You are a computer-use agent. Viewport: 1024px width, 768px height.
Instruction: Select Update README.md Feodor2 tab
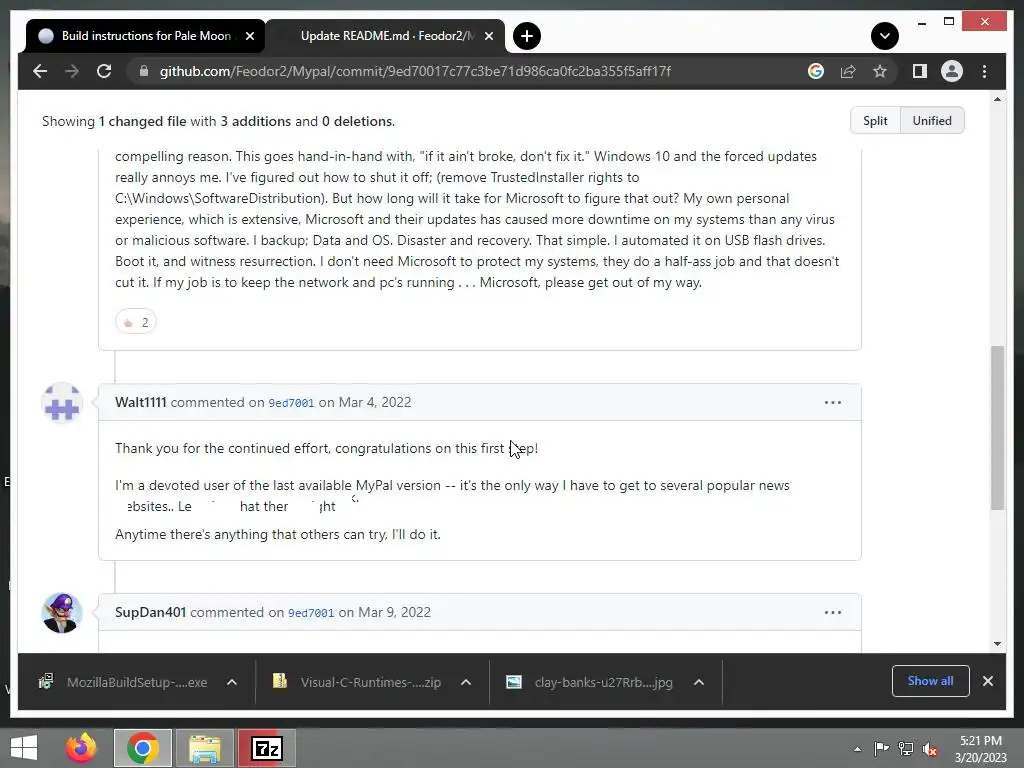[385, 36]
